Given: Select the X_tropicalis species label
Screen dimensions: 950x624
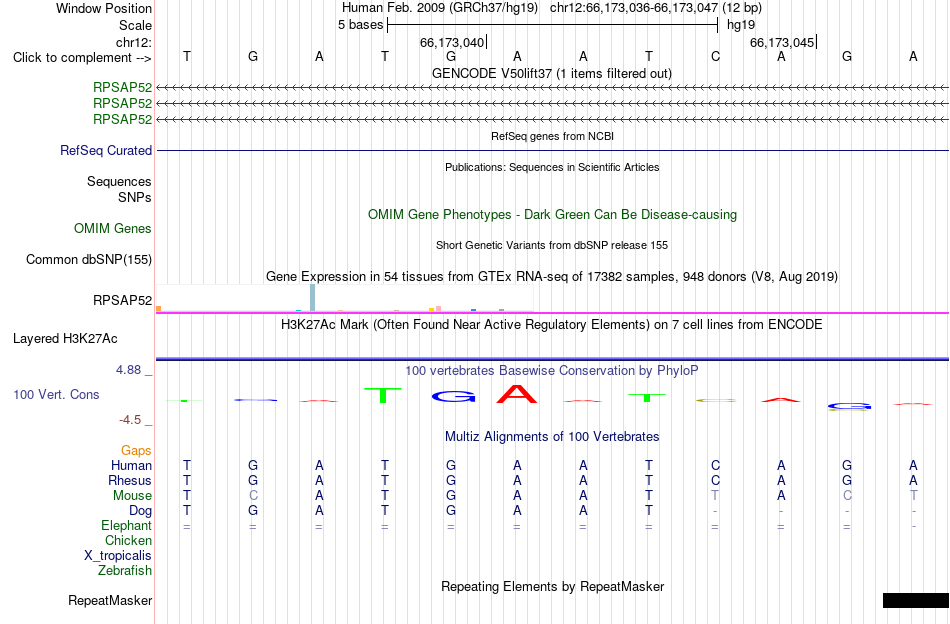Looking at the screenshot, I should tap(118, 556).
